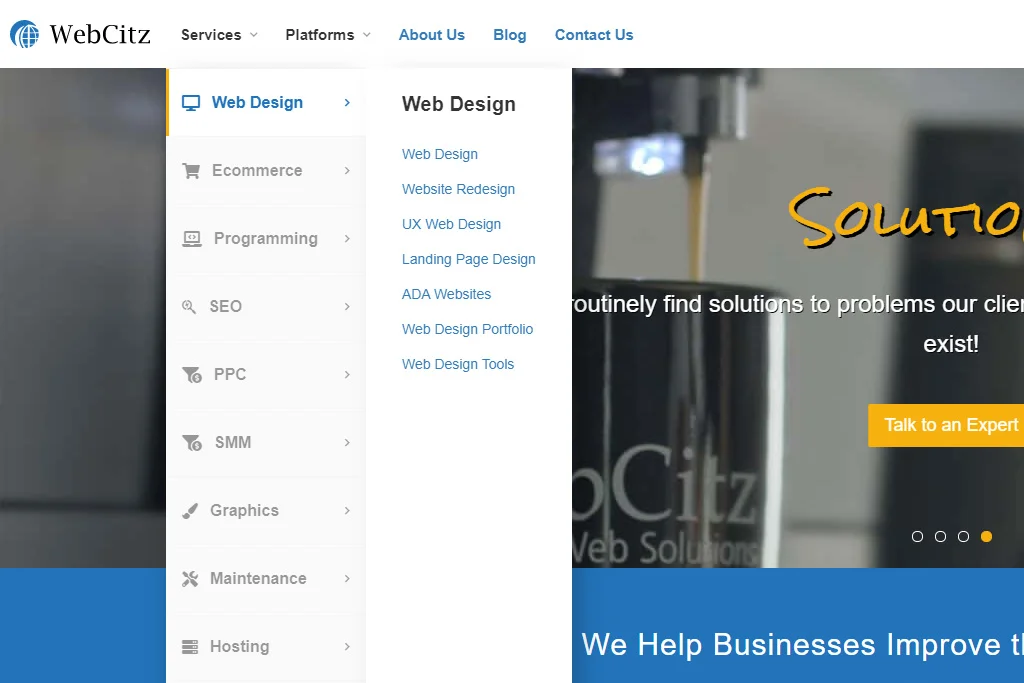Select the second carousel slide dot
The image size is (1024, 683).
pos(940,536)
